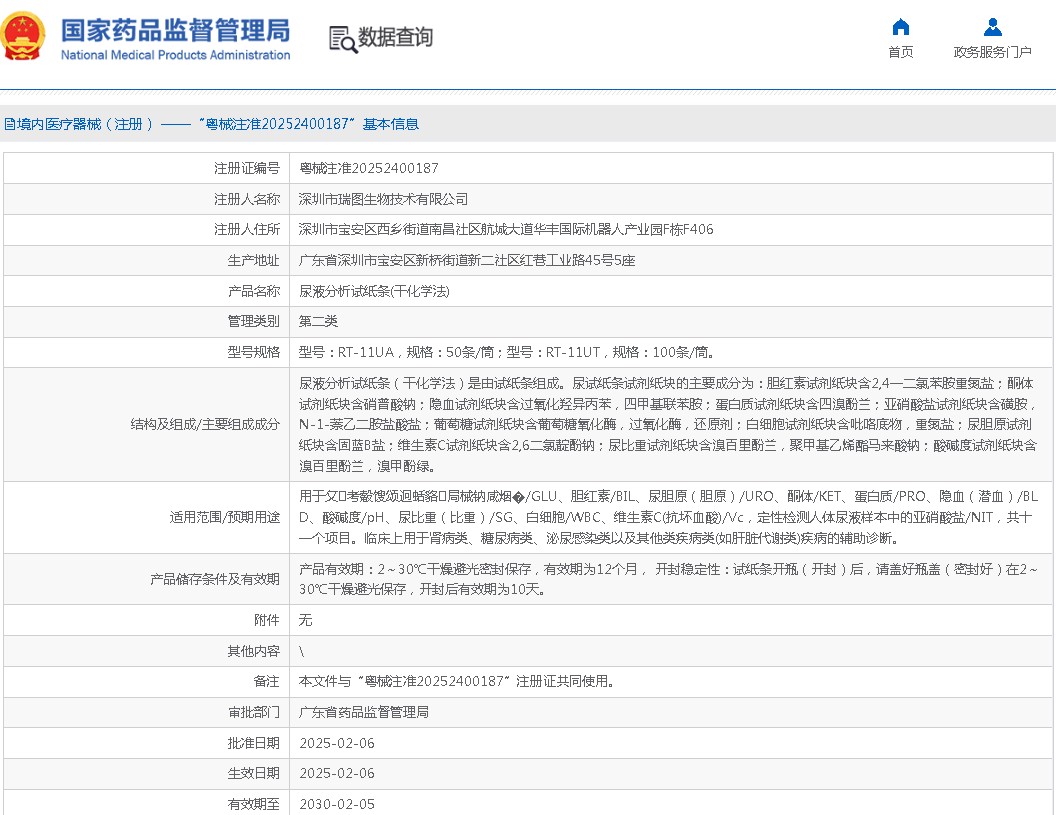Click the 首页 house icon
Image resolution: width=1056 pixels, height=815 pixels.
pyautogui.click(x=900, y=27)
